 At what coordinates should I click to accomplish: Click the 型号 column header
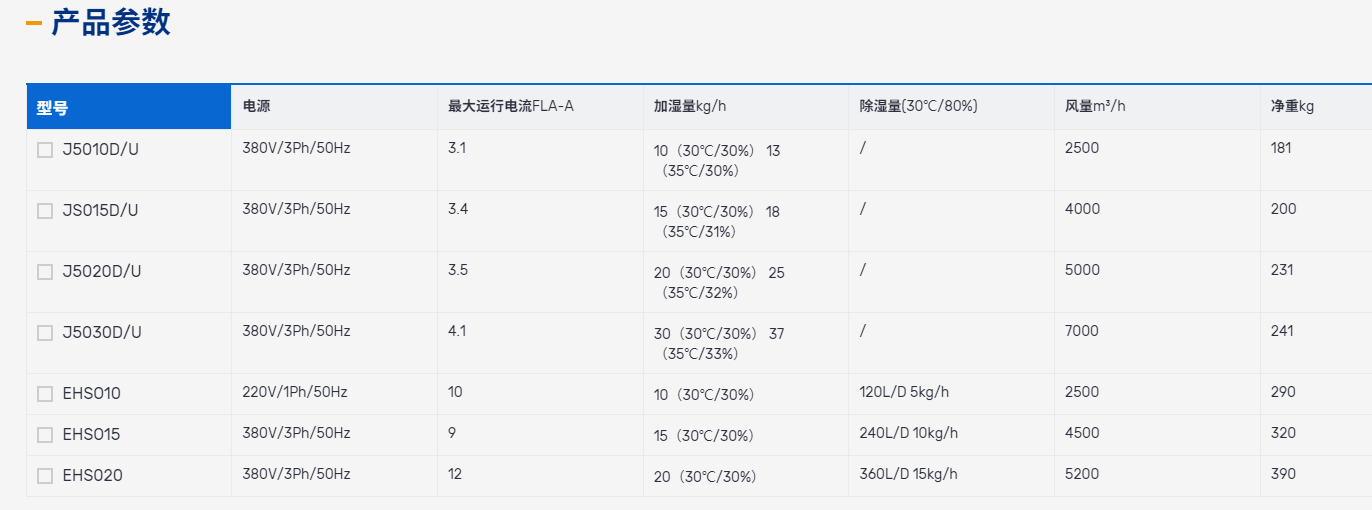pos(129,107)
